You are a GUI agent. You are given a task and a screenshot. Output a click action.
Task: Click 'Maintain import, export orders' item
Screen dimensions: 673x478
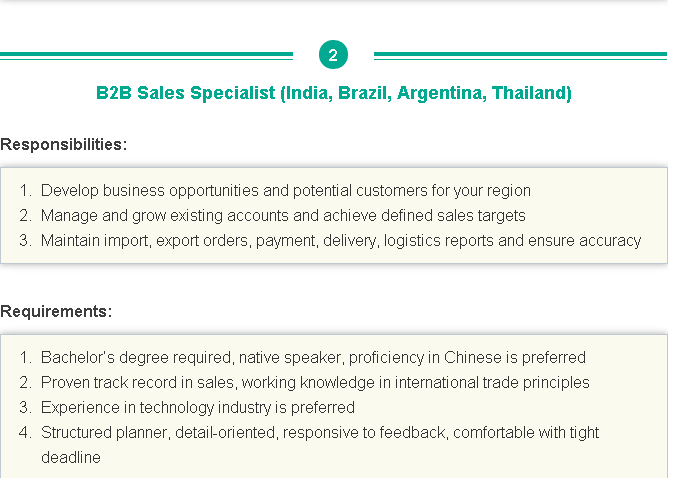click(341, 241)
